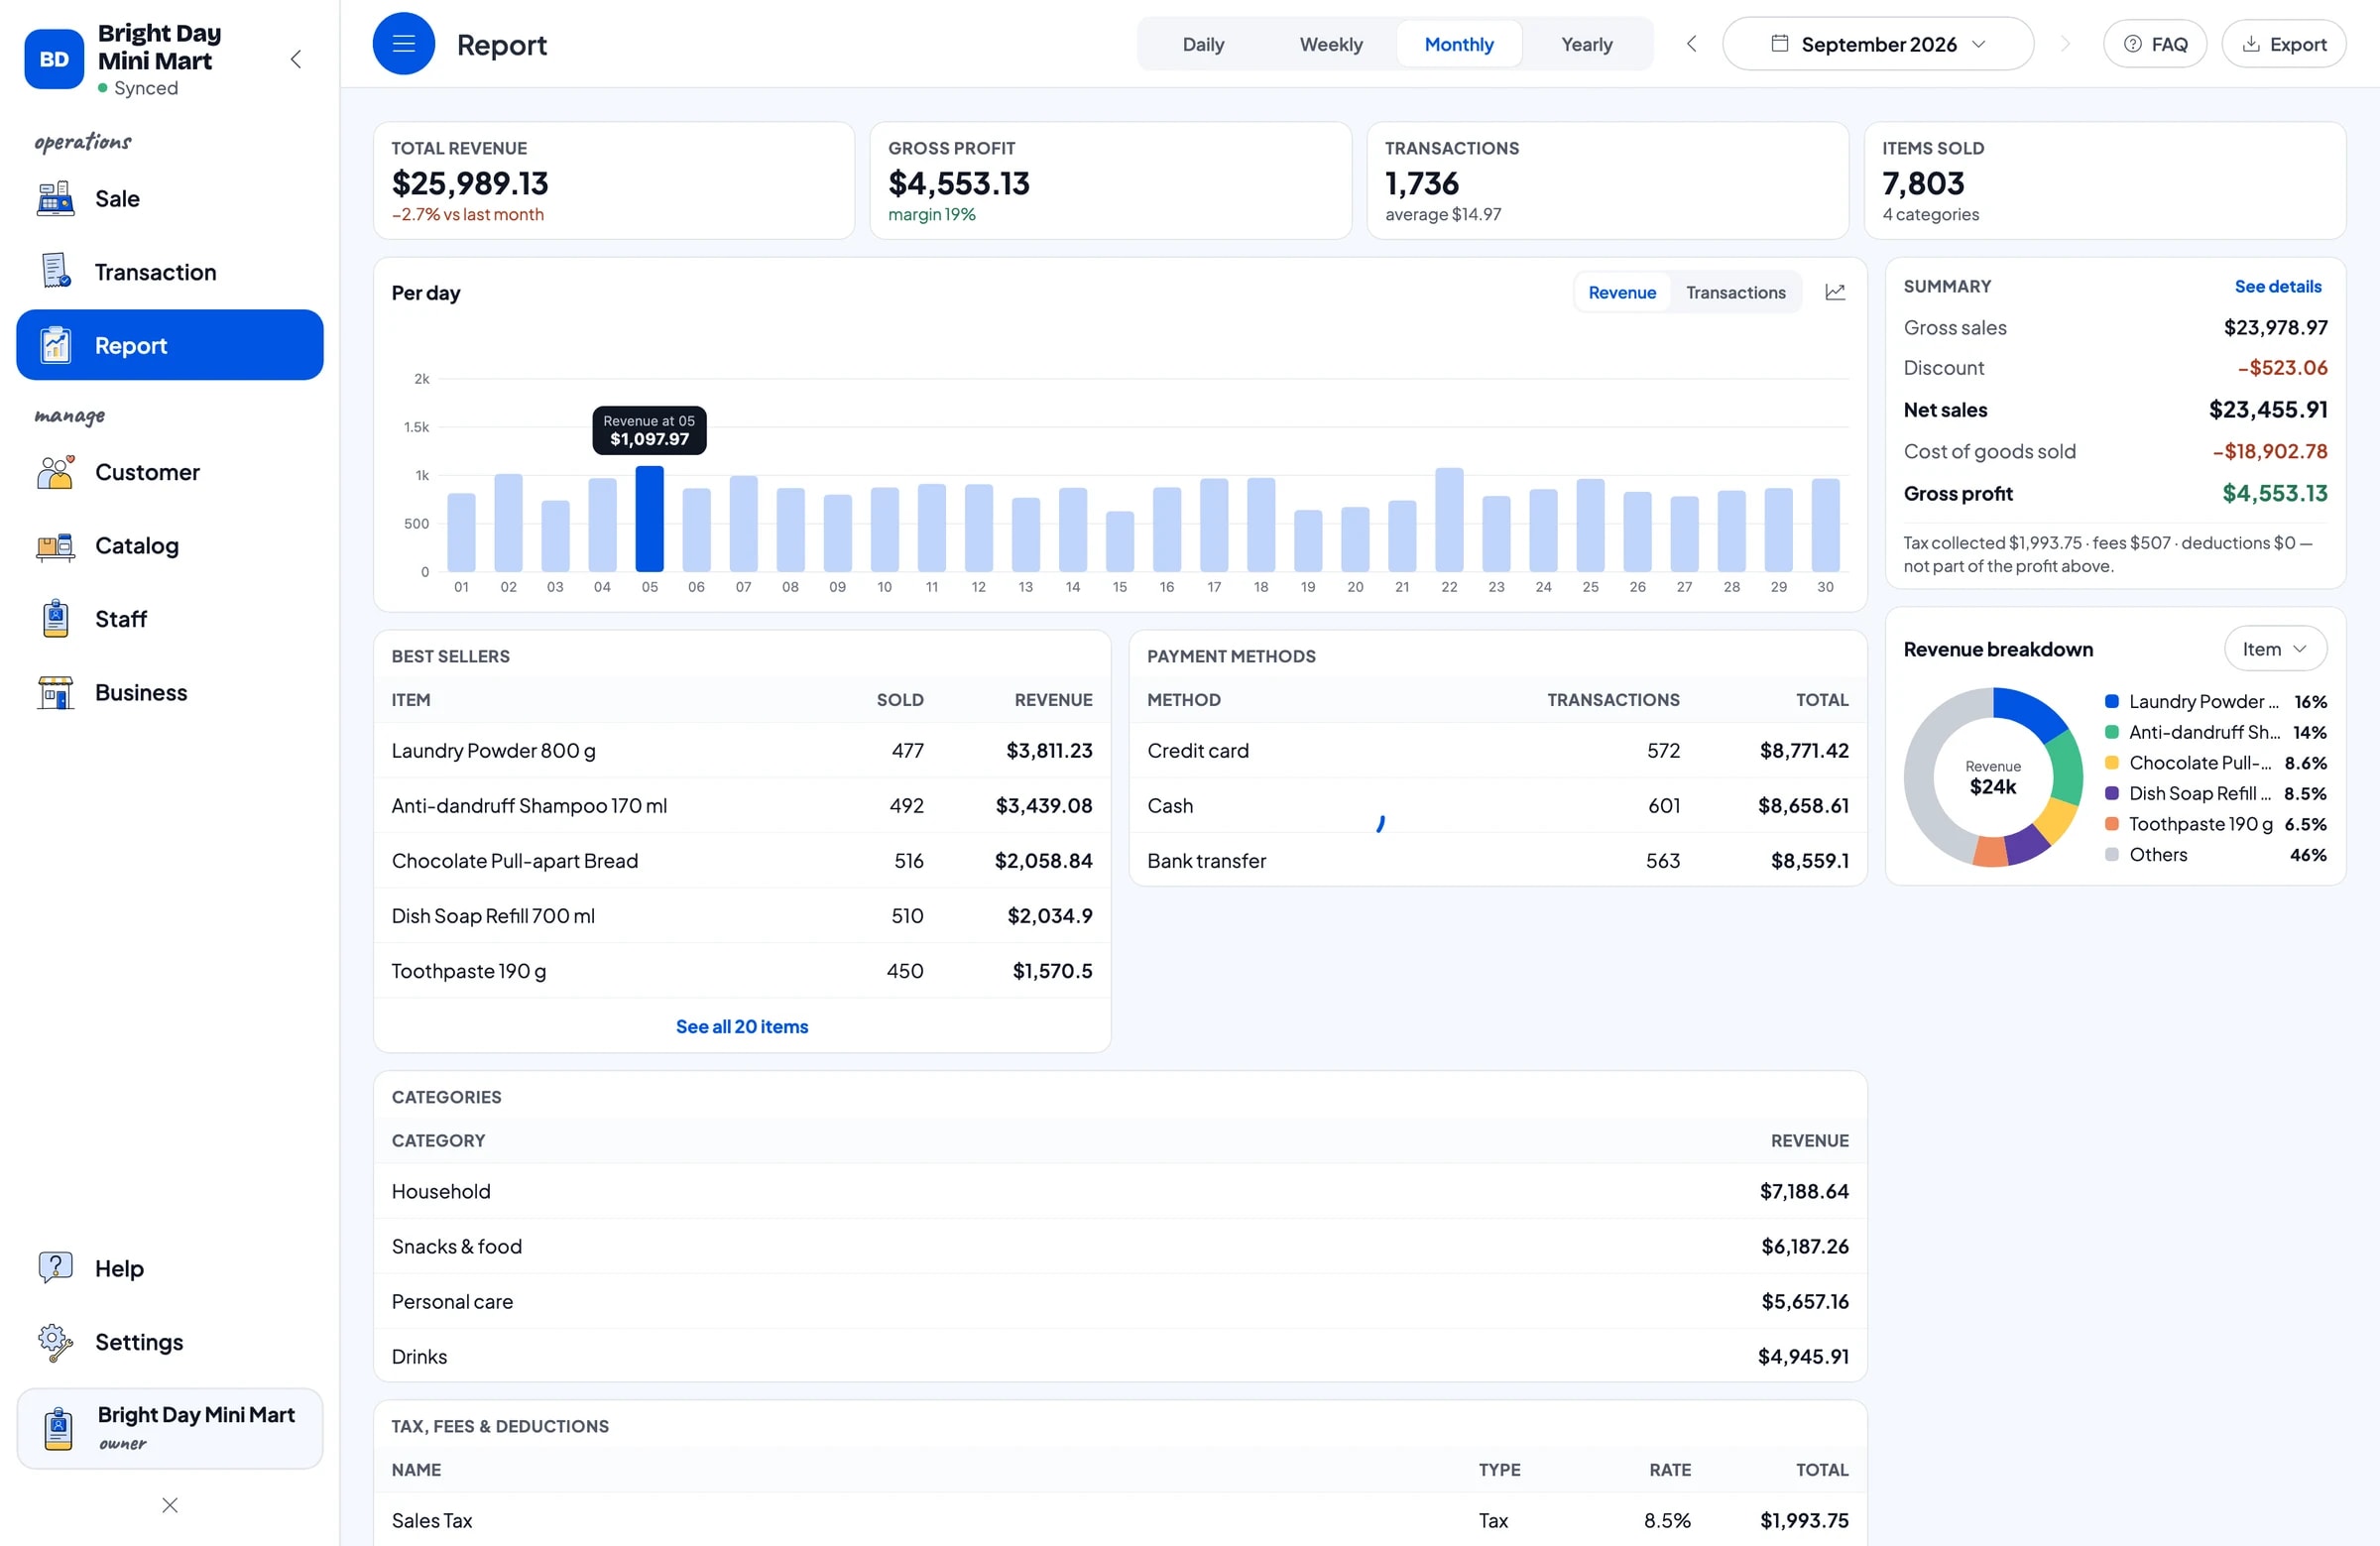Show Transactions in Per day chart

pyautogui.click(x=1735, y=292)
